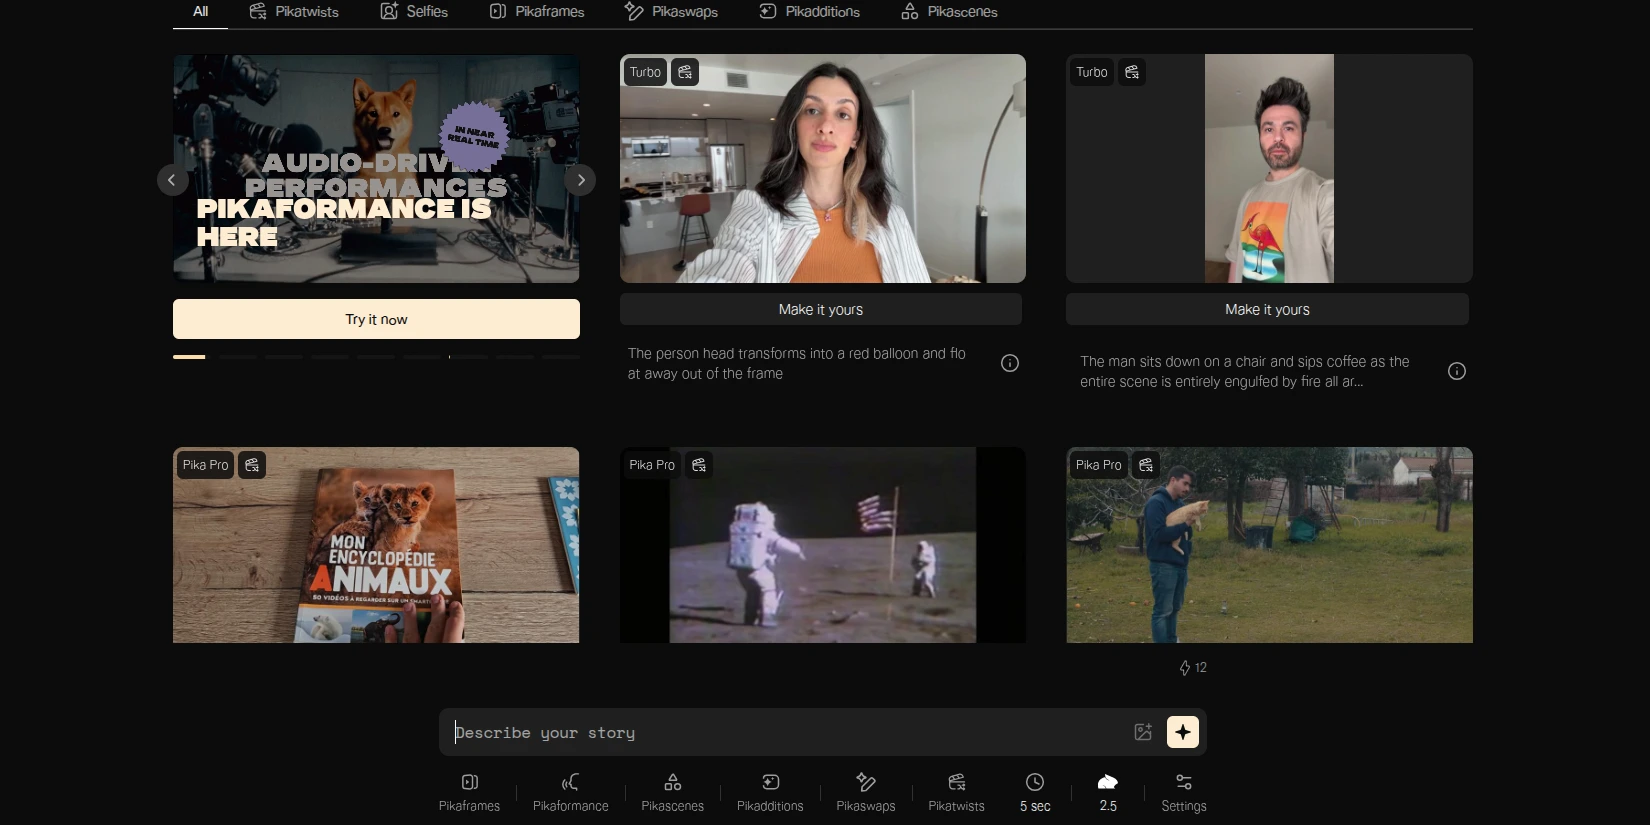Screen dimensions: 1650x825
Task: Click the first carousel progress indicator
Action: 189,357
